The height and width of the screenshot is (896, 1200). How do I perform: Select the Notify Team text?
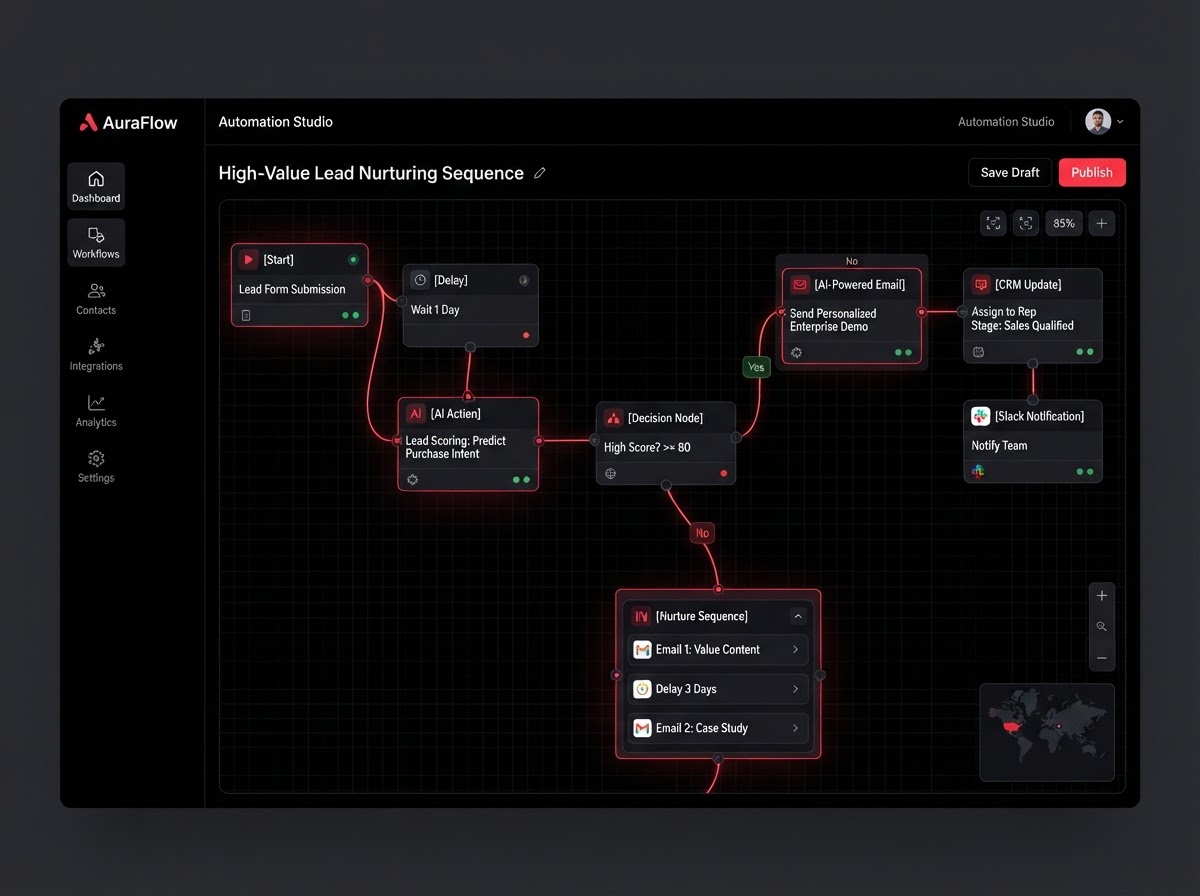point(999,446)
